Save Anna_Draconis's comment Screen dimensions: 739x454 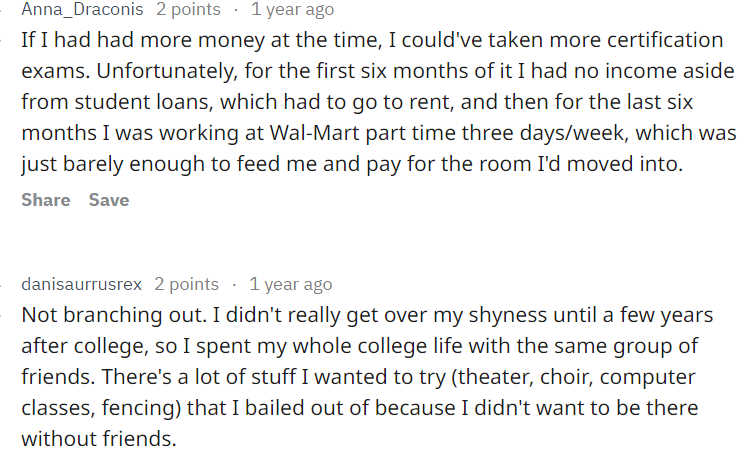tap(109, 200)
